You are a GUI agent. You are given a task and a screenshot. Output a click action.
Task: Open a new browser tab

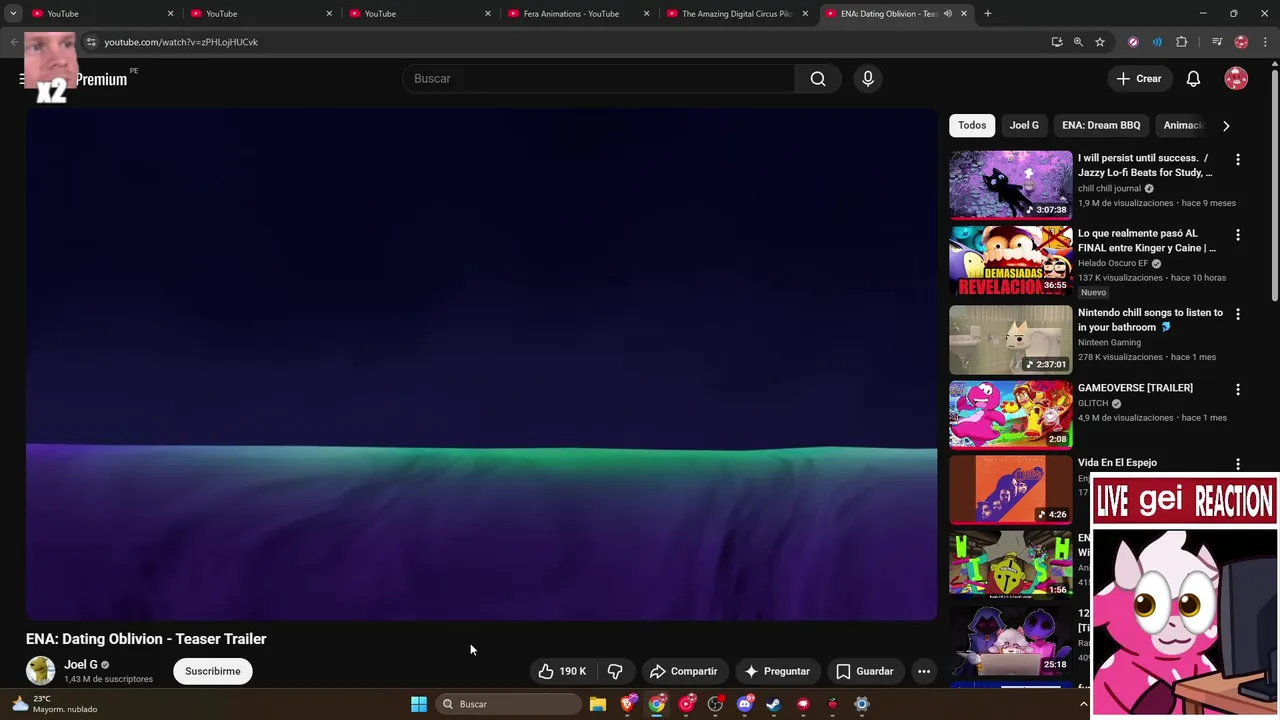tap(988, 14)
